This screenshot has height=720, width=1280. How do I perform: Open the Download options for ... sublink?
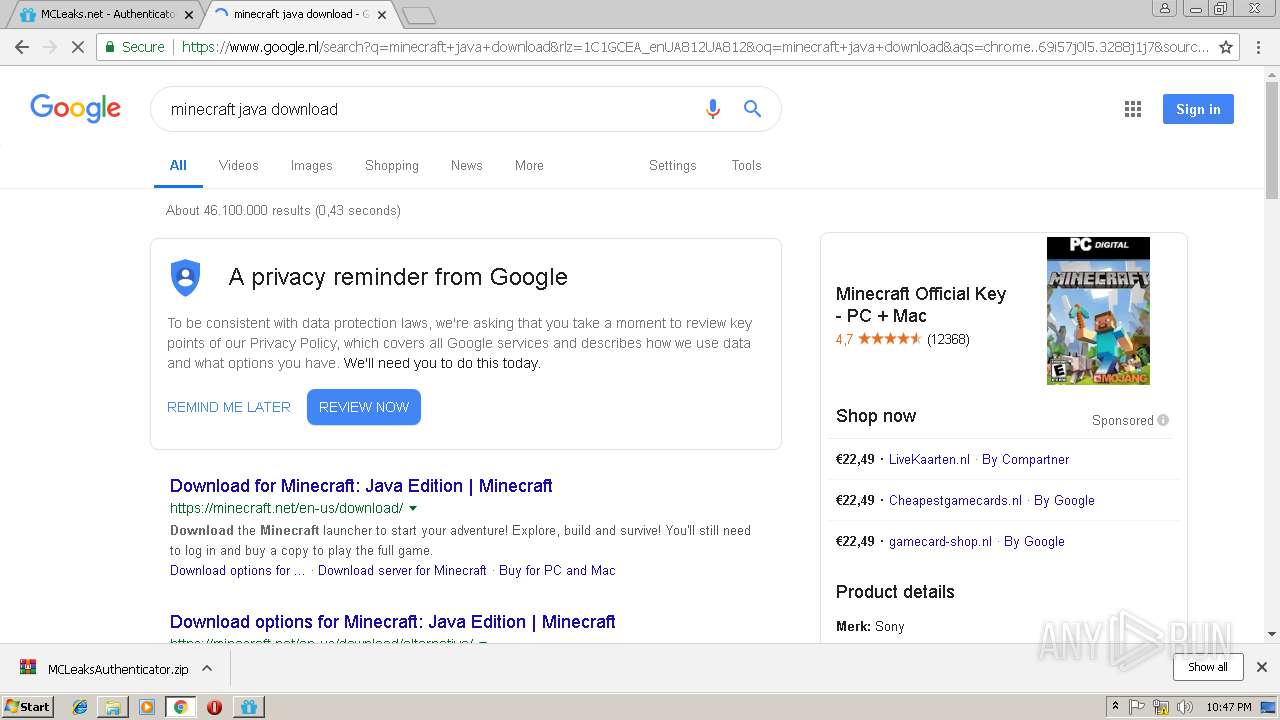237,570
